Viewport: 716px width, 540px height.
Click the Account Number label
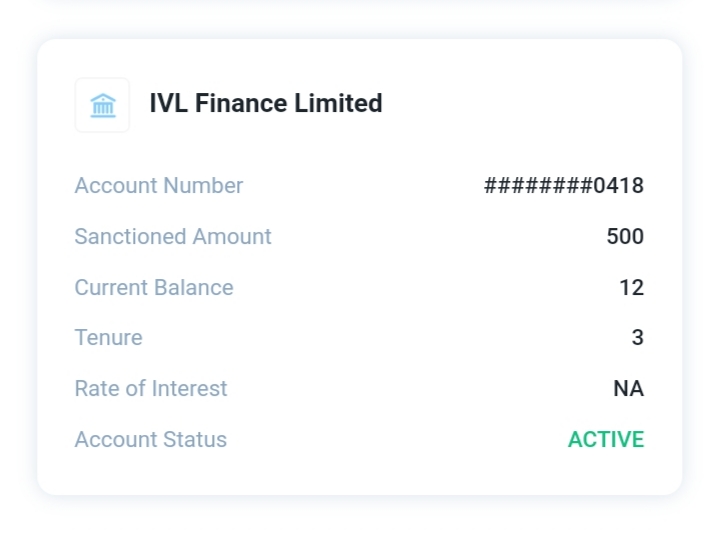pos(158,186)
